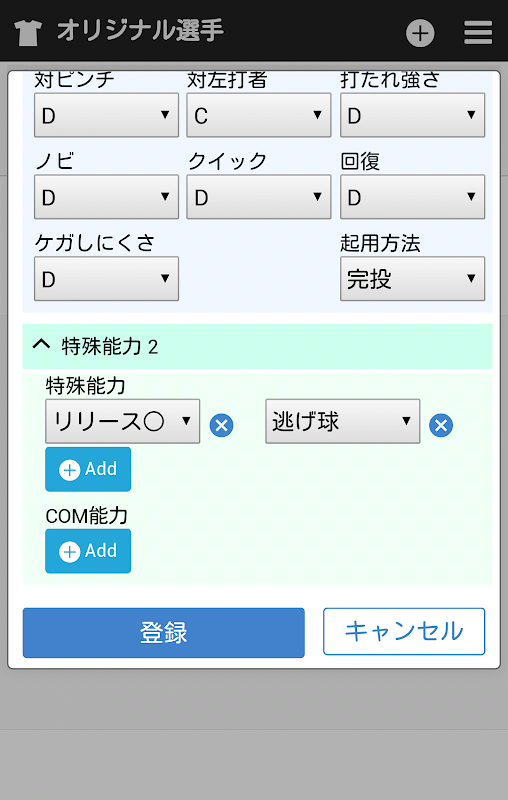Click the キャンセル button
Image resolution: width=508 pixels, height=800 pixels.
[404, 632]
